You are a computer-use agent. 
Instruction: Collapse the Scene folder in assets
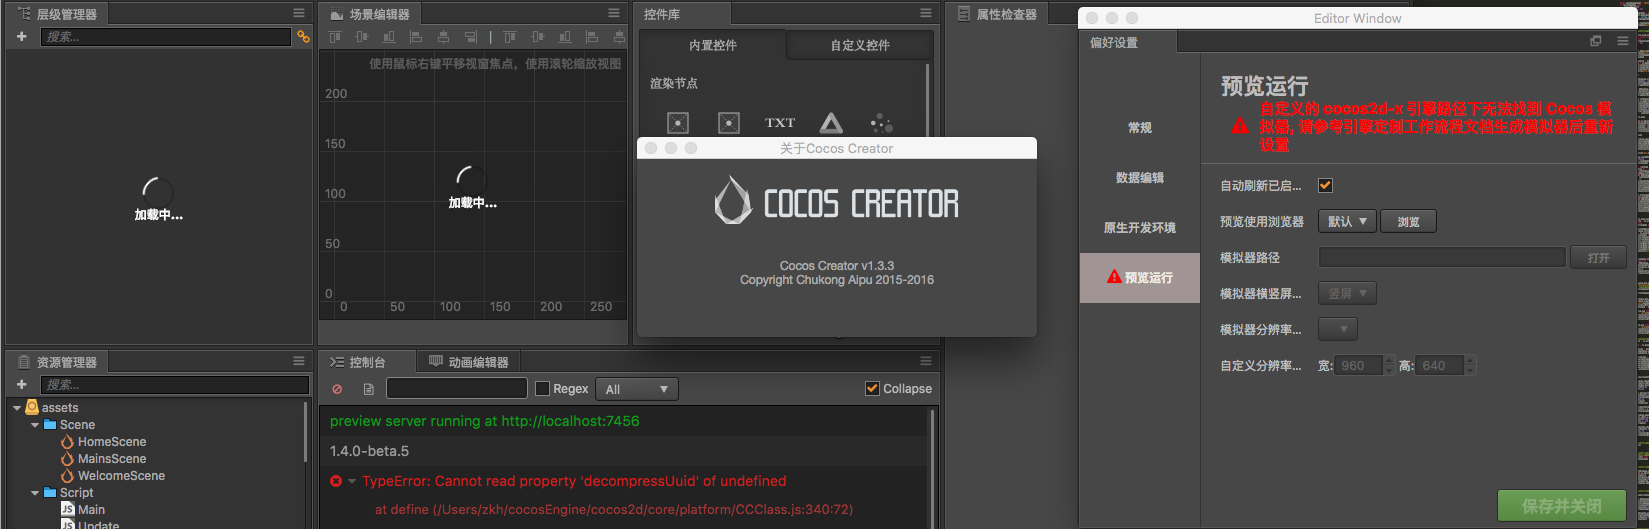tap(35, 425)
